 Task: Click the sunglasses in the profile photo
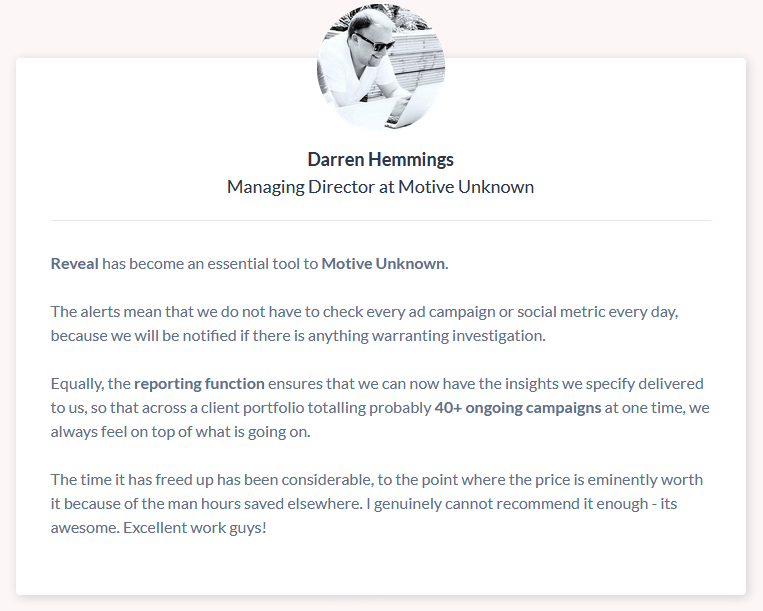[374, 42]
